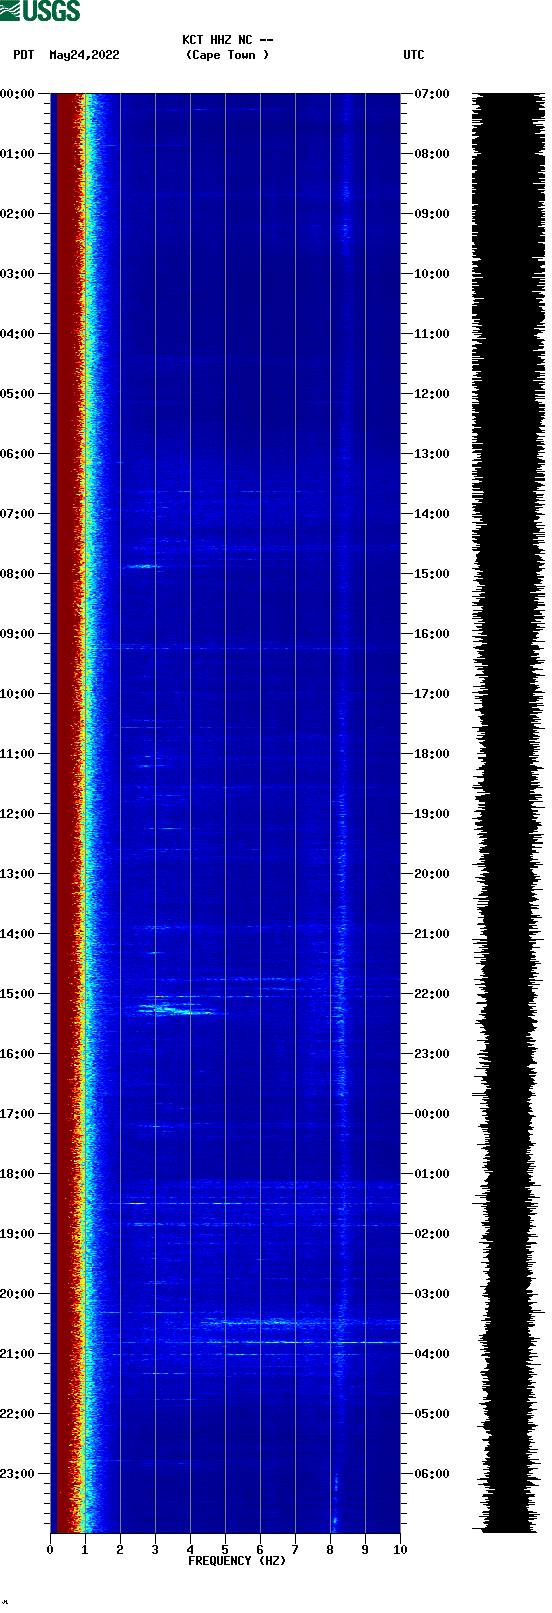Click the 14:00 PDT time label

click(x=18, y=934)
